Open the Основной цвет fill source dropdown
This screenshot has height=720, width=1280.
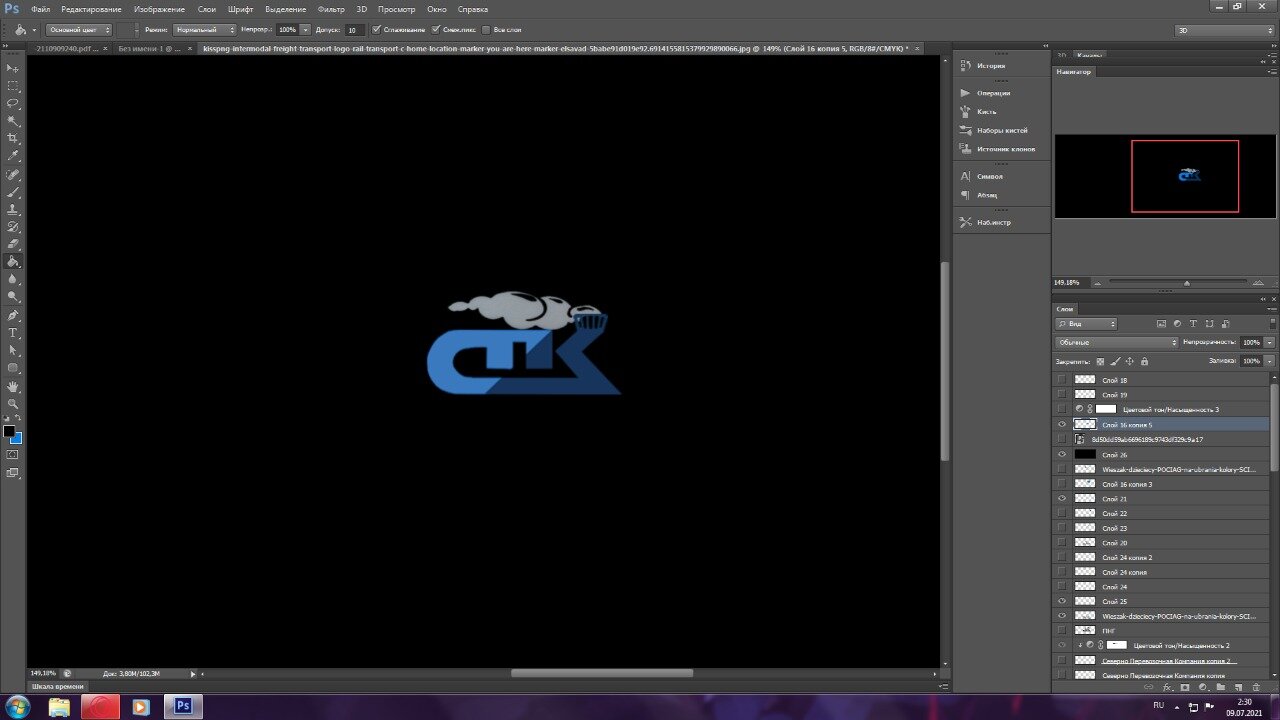point(79,30)
